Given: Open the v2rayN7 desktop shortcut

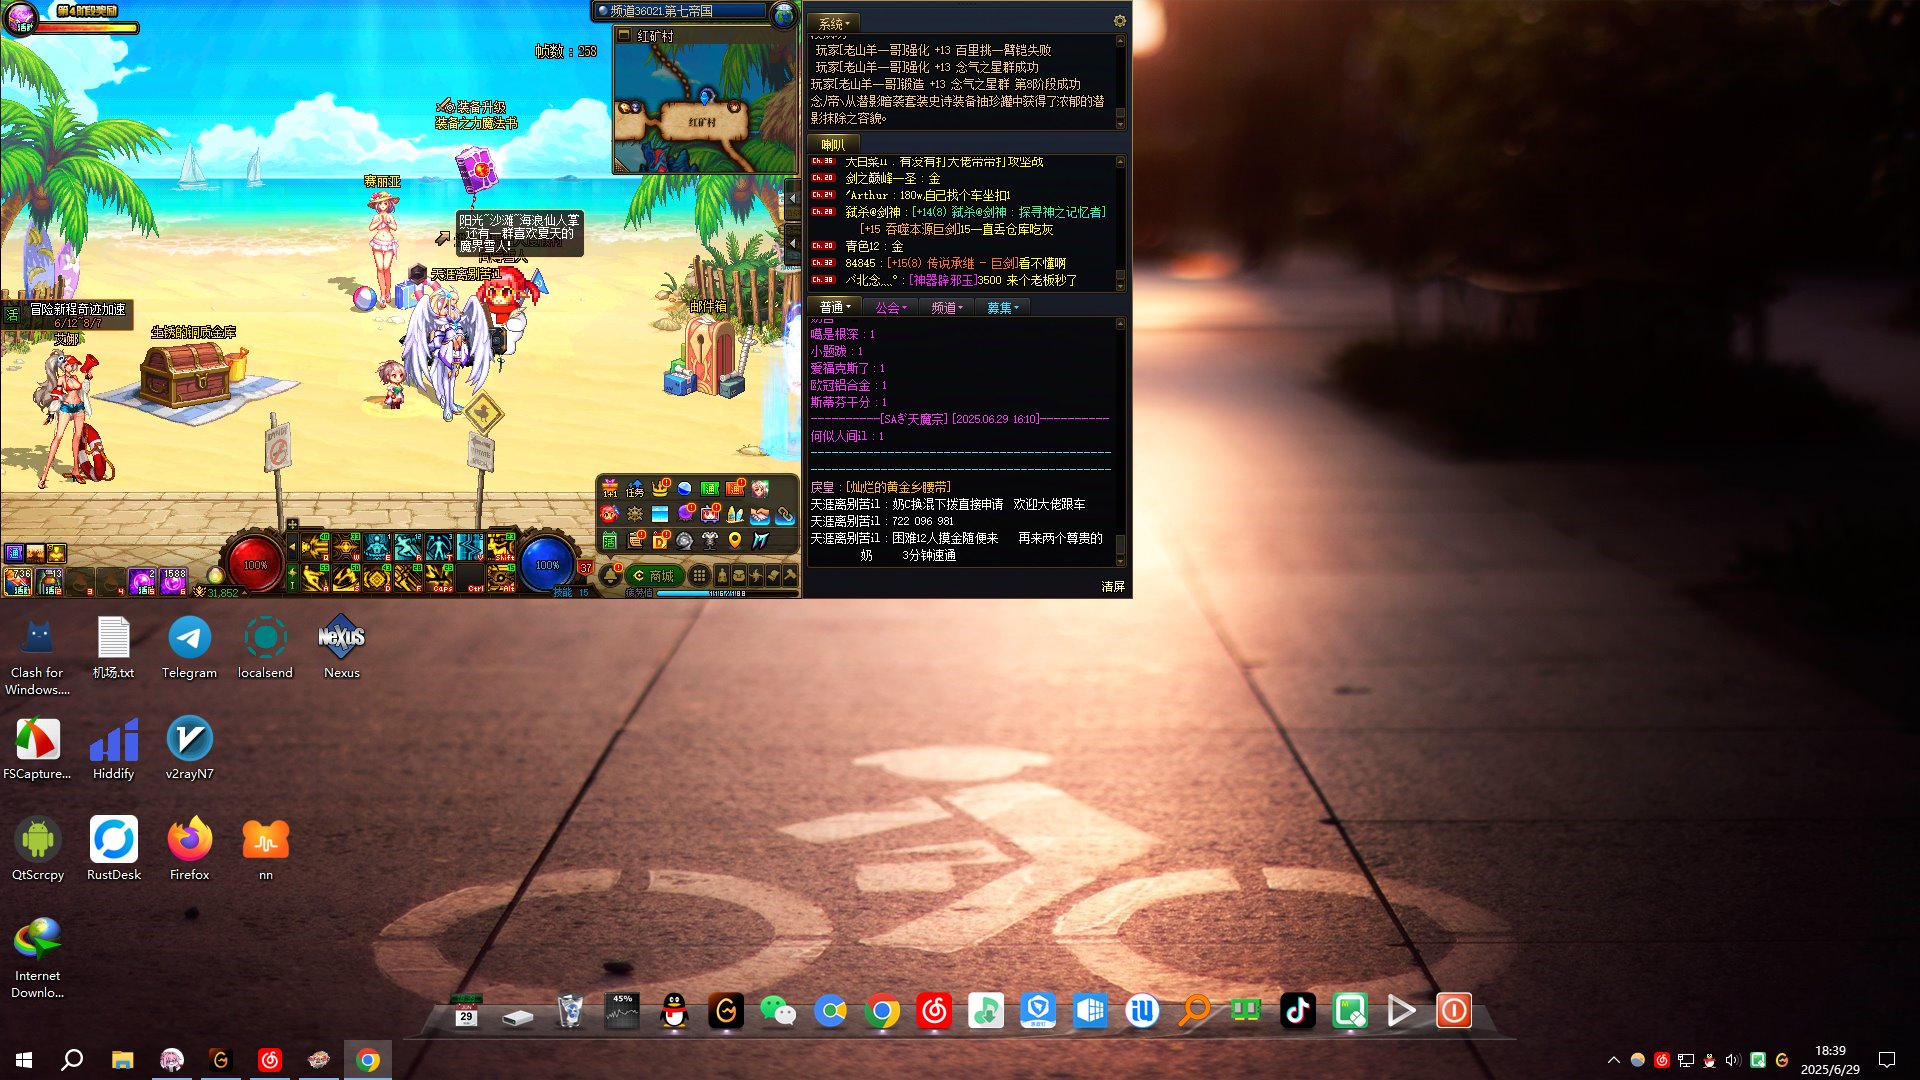Looking at the screenshot, I should click(189, 749).
